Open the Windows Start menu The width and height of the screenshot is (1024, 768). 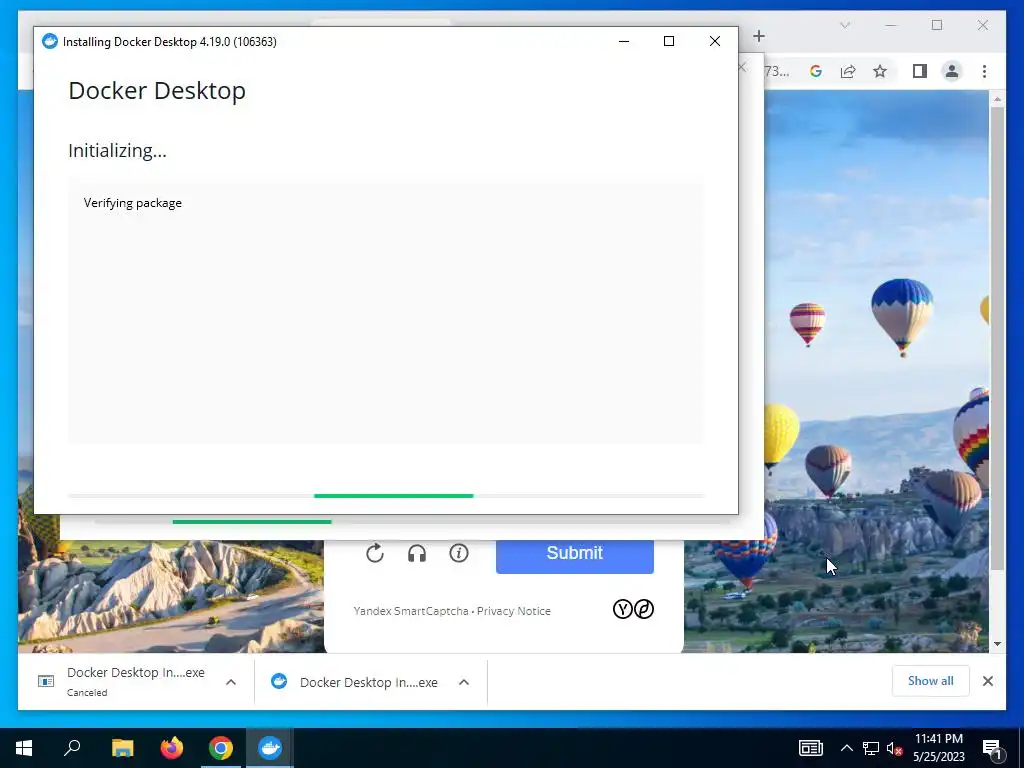pos(24,748)
